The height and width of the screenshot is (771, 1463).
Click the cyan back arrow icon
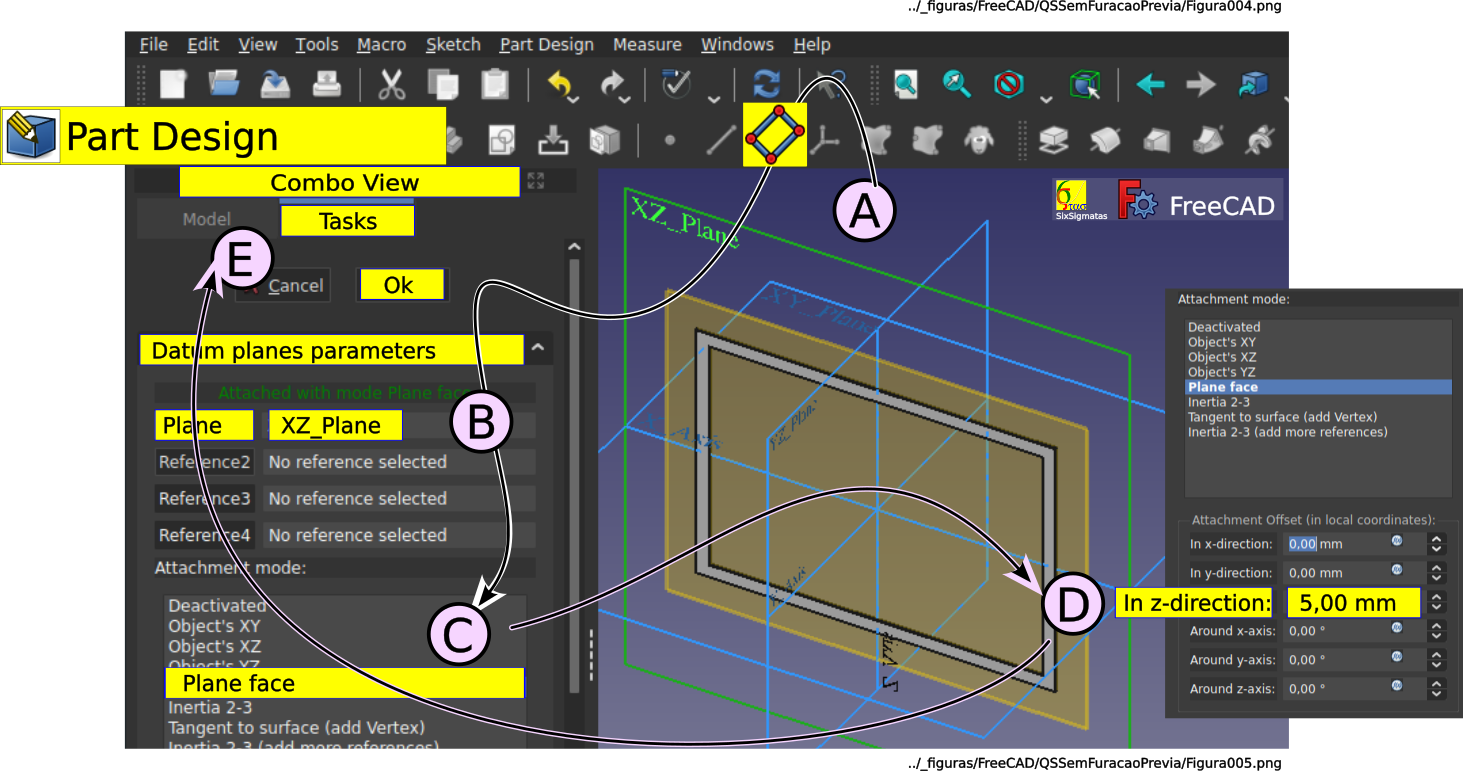coord(1150,84)
